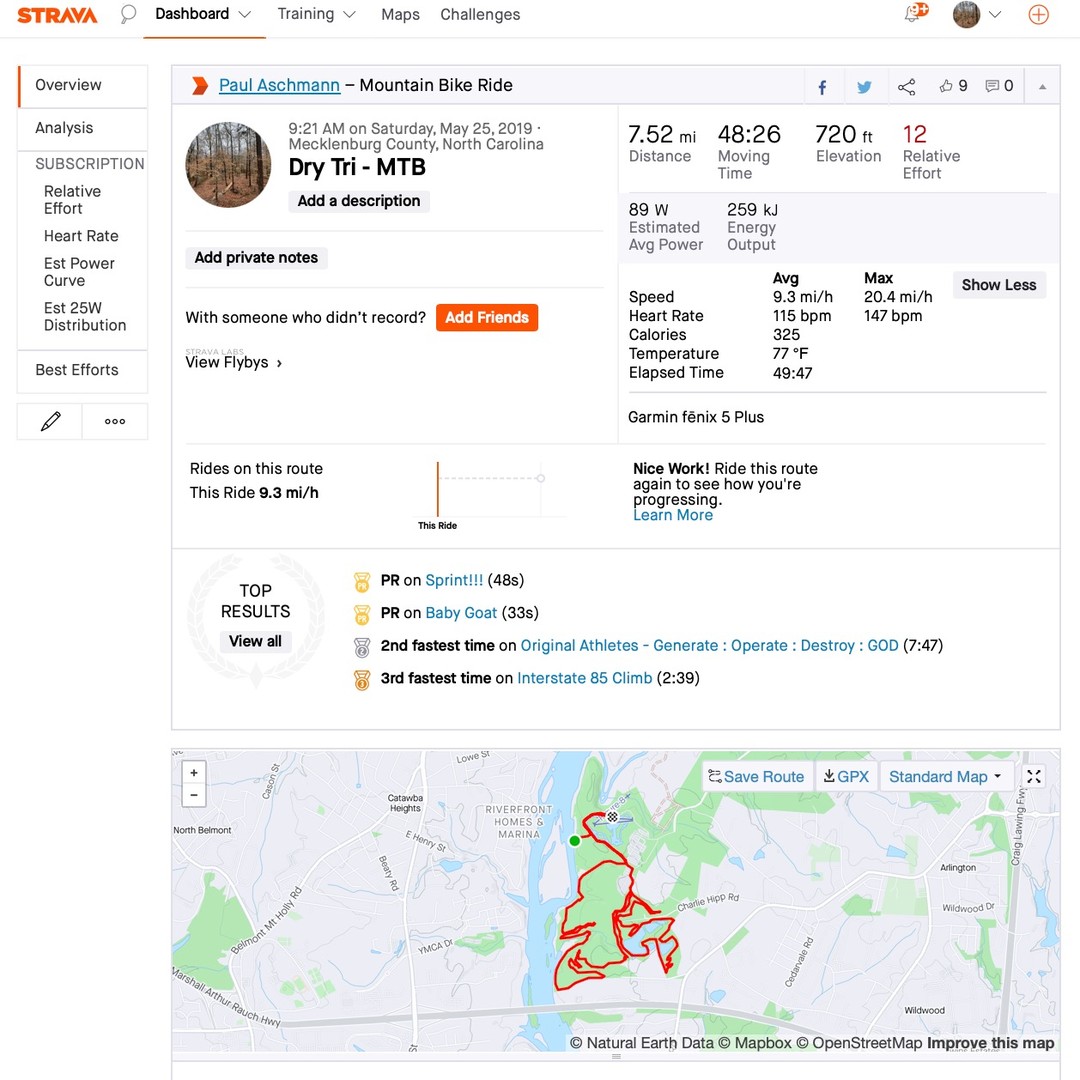Click Show Less to collapse stats
Image resolution: width=1080 pixels, height=1080 pixels.
(998, 285)
